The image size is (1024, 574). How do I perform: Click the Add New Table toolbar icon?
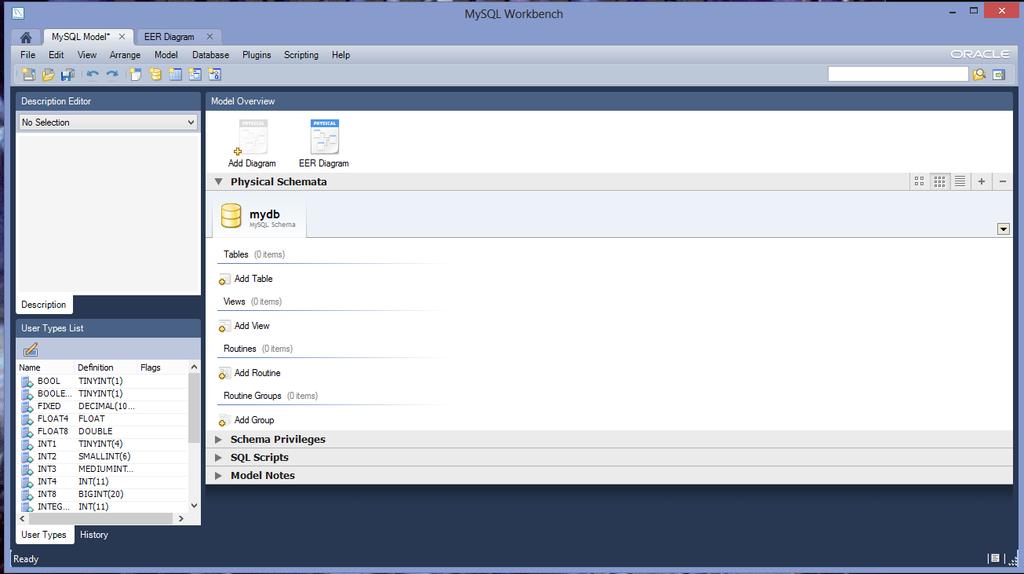[175, 74]
